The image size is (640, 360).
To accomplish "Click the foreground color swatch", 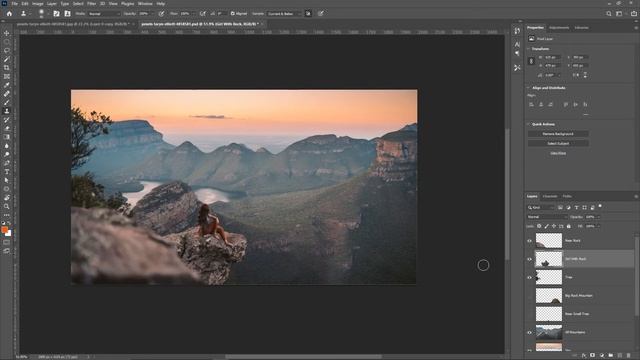I will pyautogui.click(x=4, y=230).
